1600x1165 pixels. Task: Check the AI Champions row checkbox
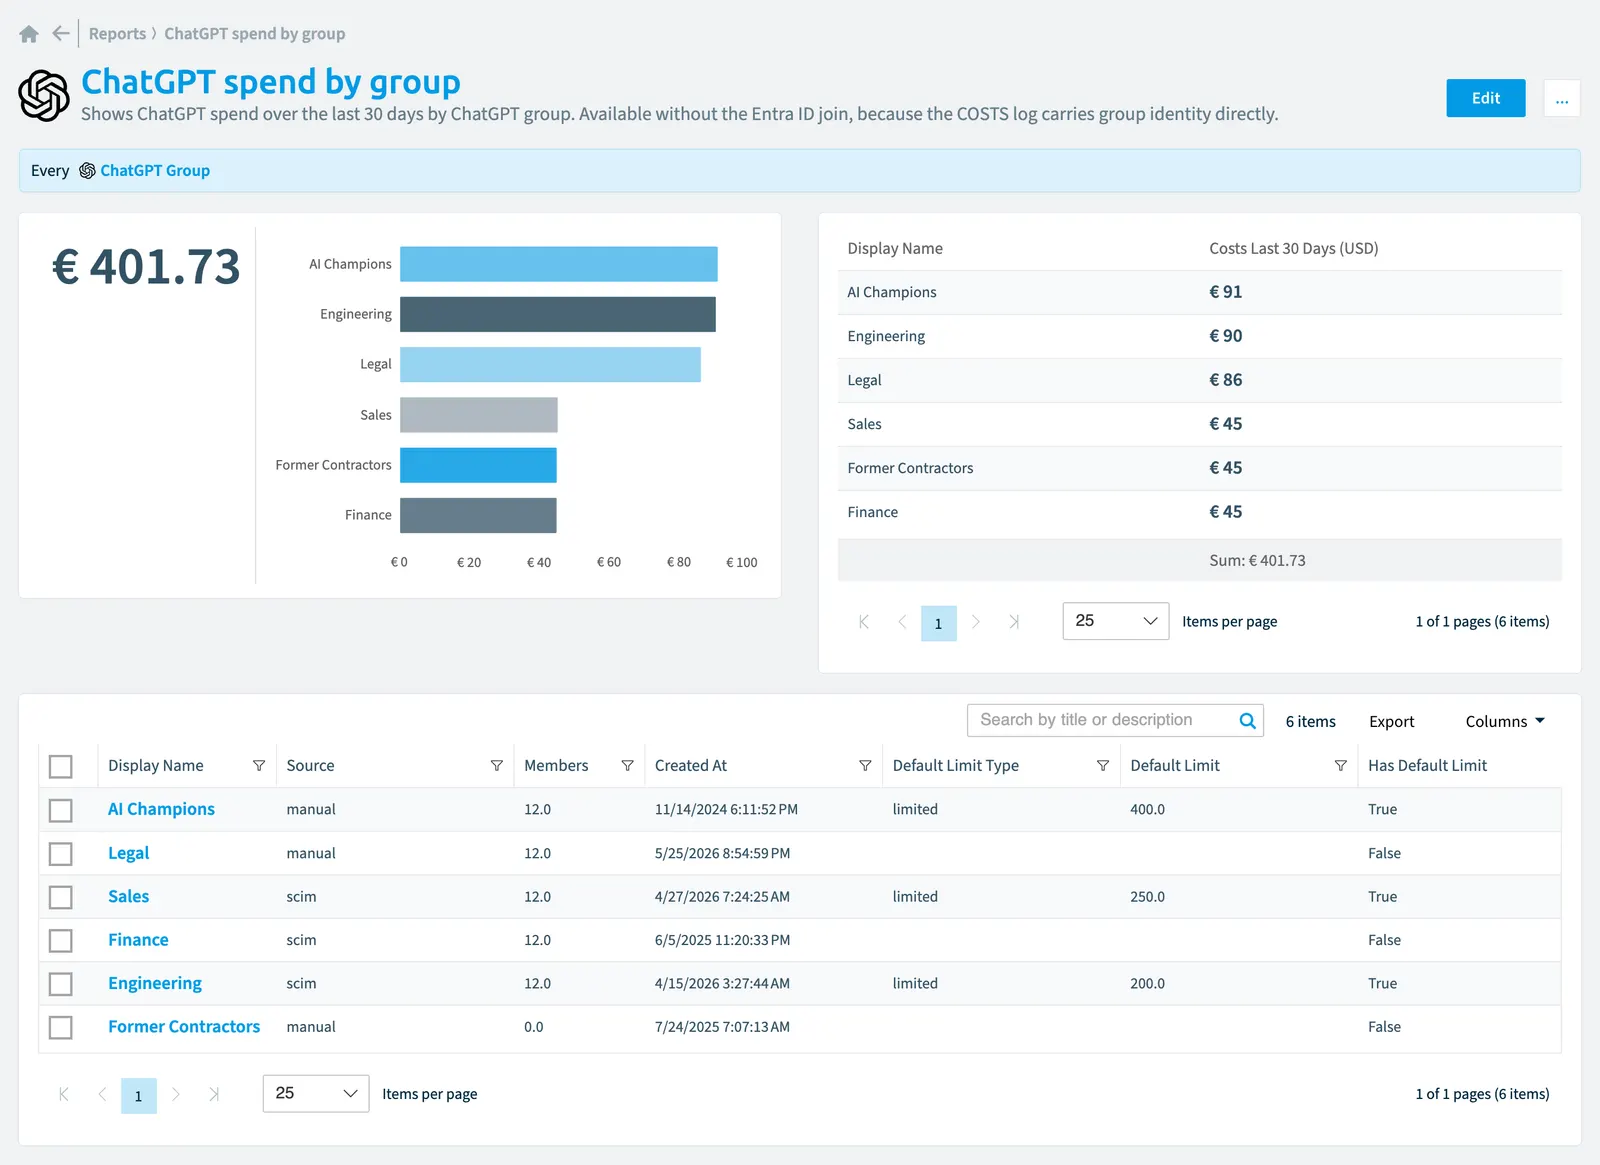61,810
